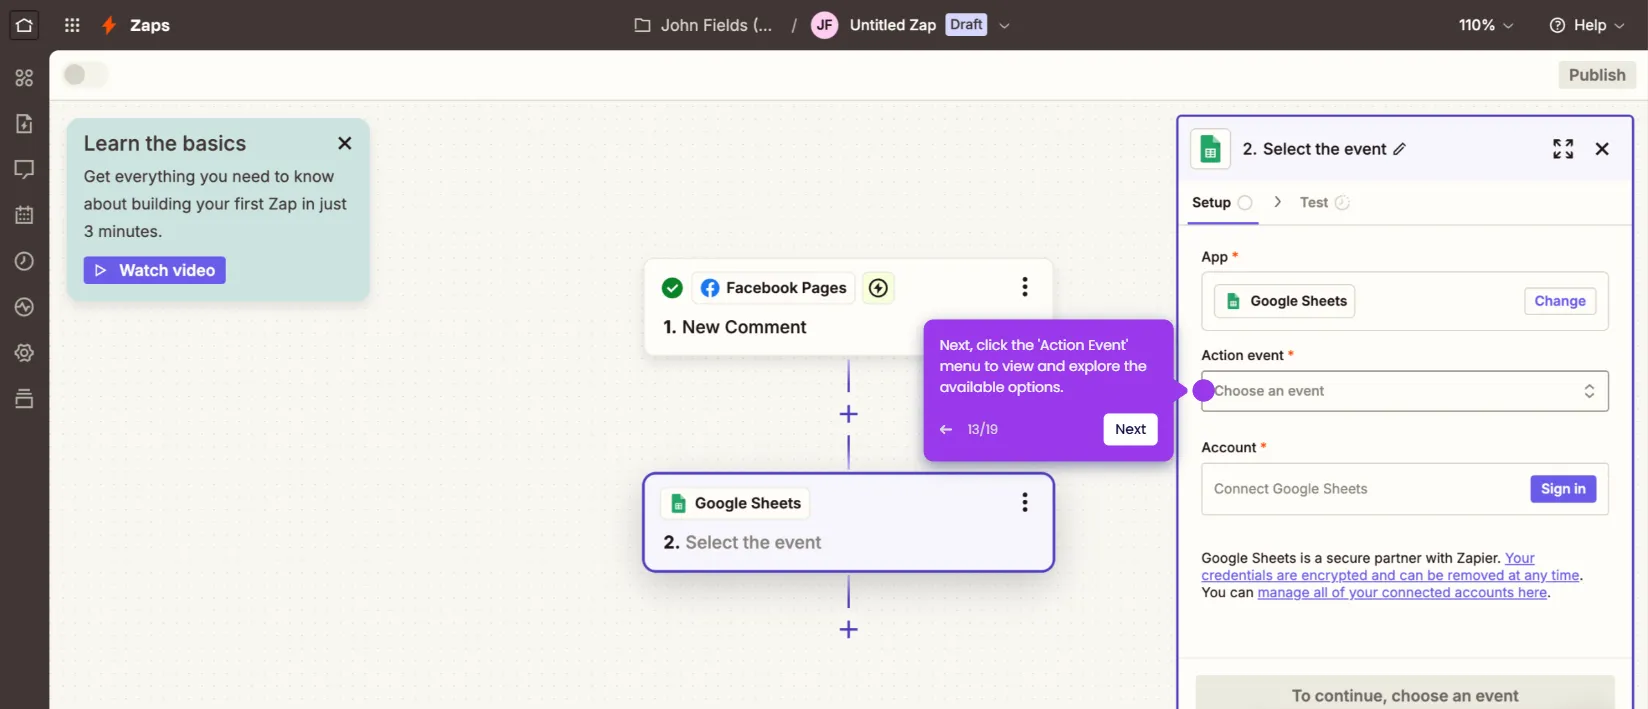Expand the Help menu
This screenshot has height=709, width=1648.
coord(1588,25)
